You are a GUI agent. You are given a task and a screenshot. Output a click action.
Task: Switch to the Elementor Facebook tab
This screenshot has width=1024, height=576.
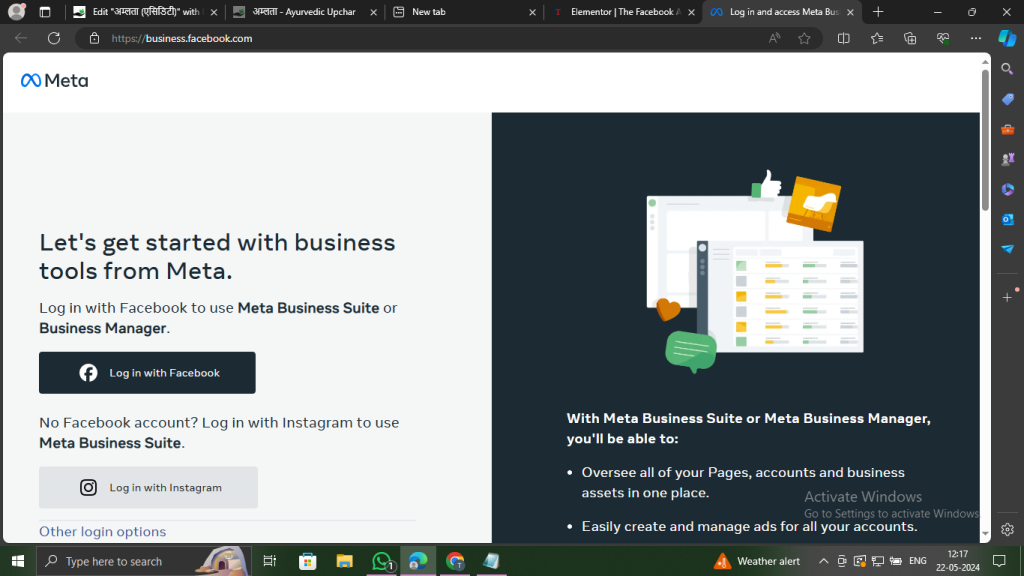625,12
